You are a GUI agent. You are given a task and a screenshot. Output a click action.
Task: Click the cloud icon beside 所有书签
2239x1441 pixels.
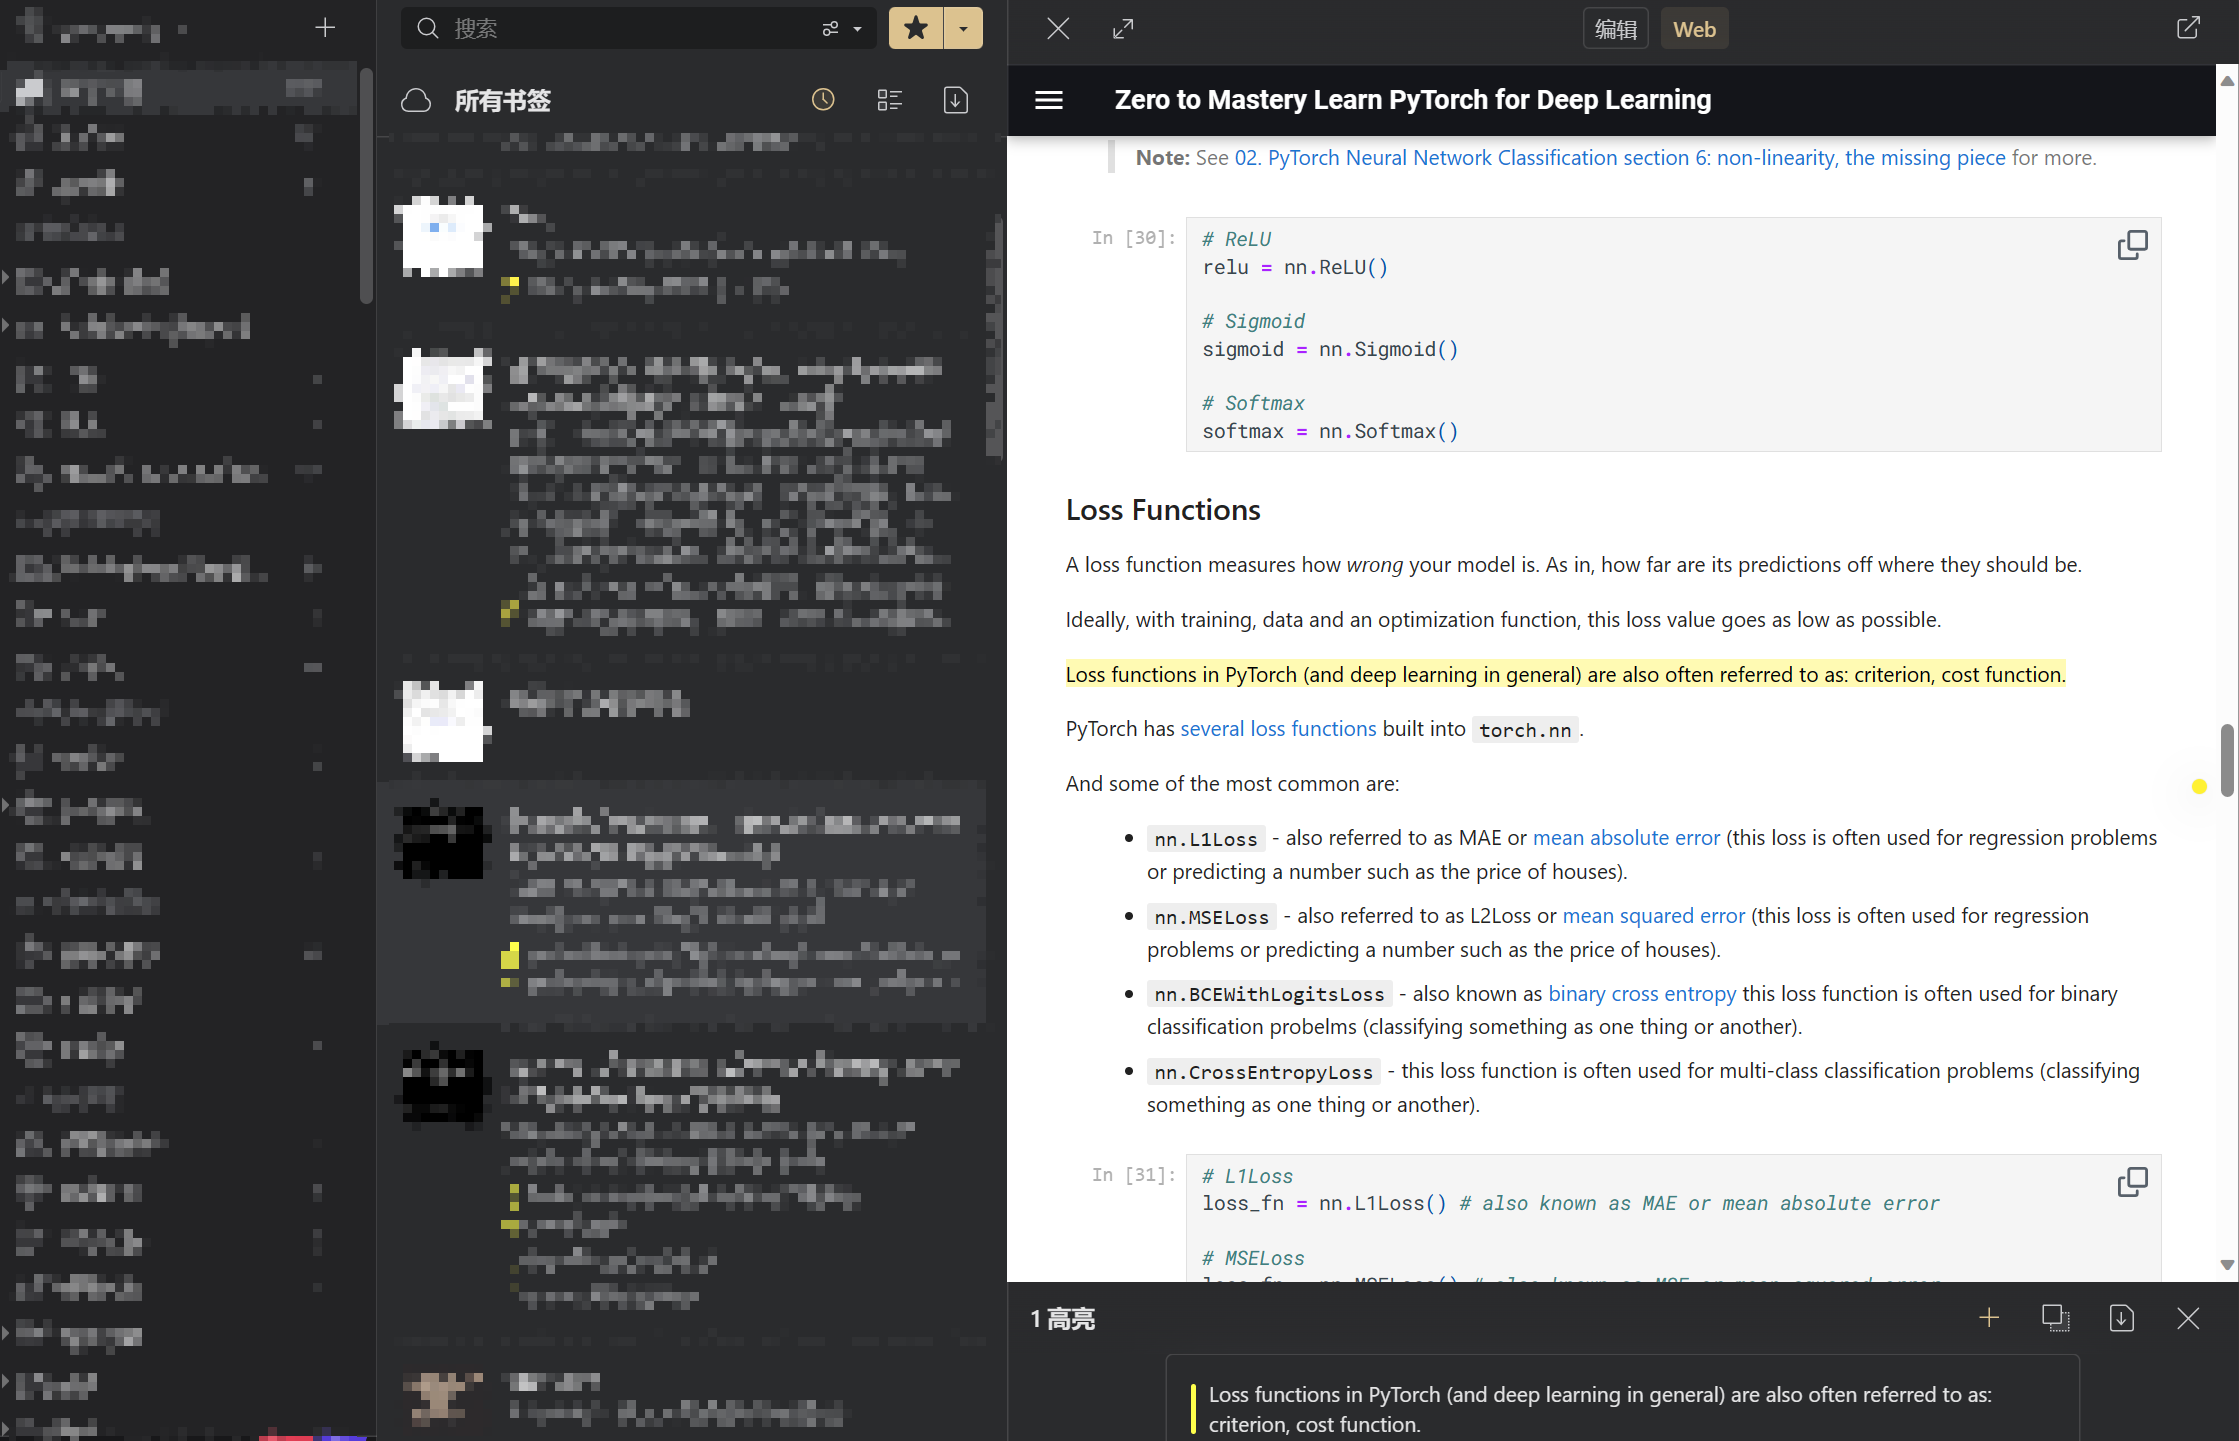(416, 100)
